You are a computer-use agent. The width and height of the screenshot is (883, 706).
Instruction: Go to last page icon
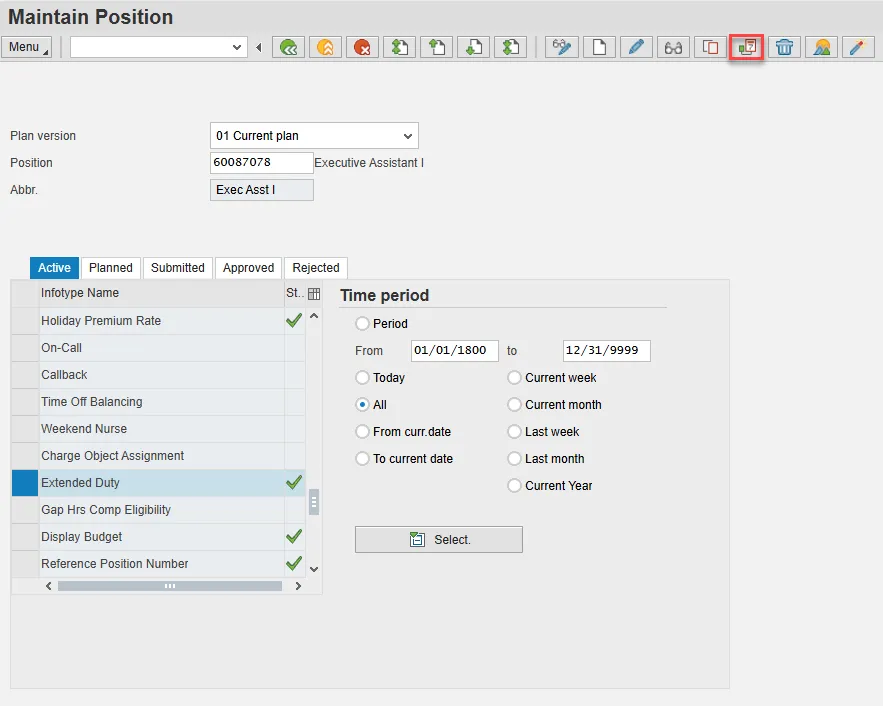click(511, 47)
